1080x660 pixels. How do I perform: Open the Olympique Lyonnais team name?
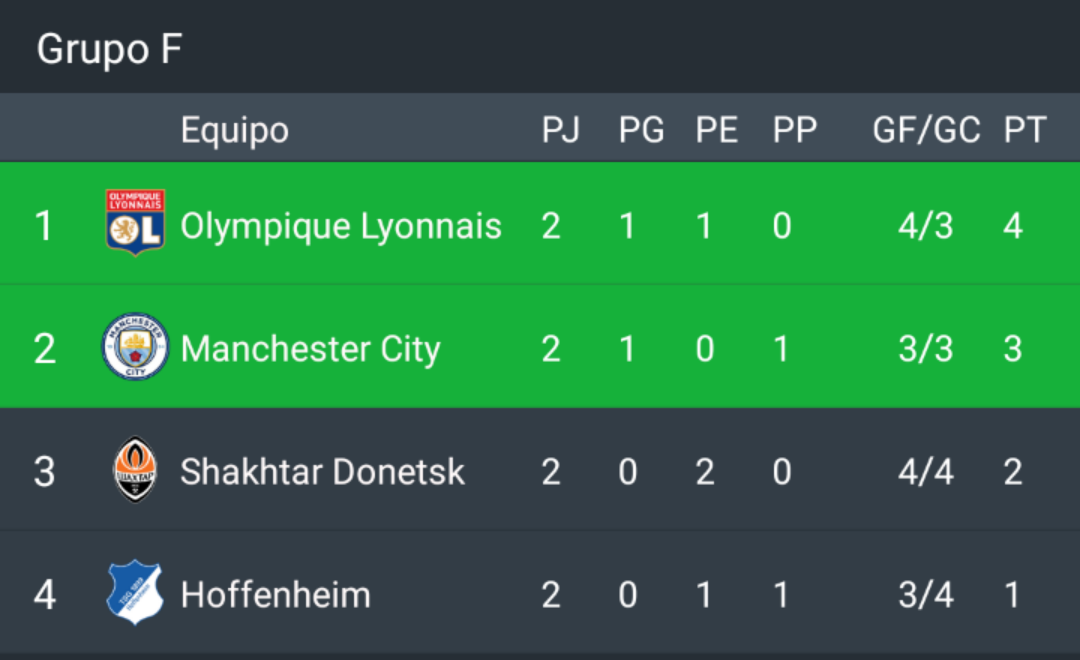coord(341,227)
